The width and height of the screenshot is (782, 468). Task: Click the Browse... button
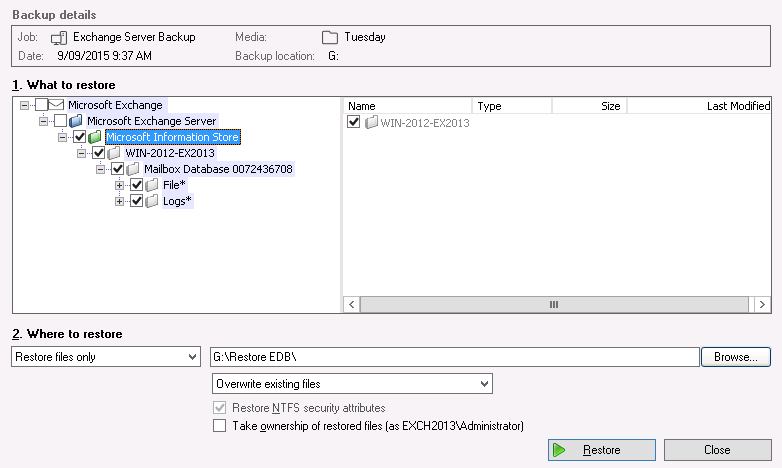736,357
